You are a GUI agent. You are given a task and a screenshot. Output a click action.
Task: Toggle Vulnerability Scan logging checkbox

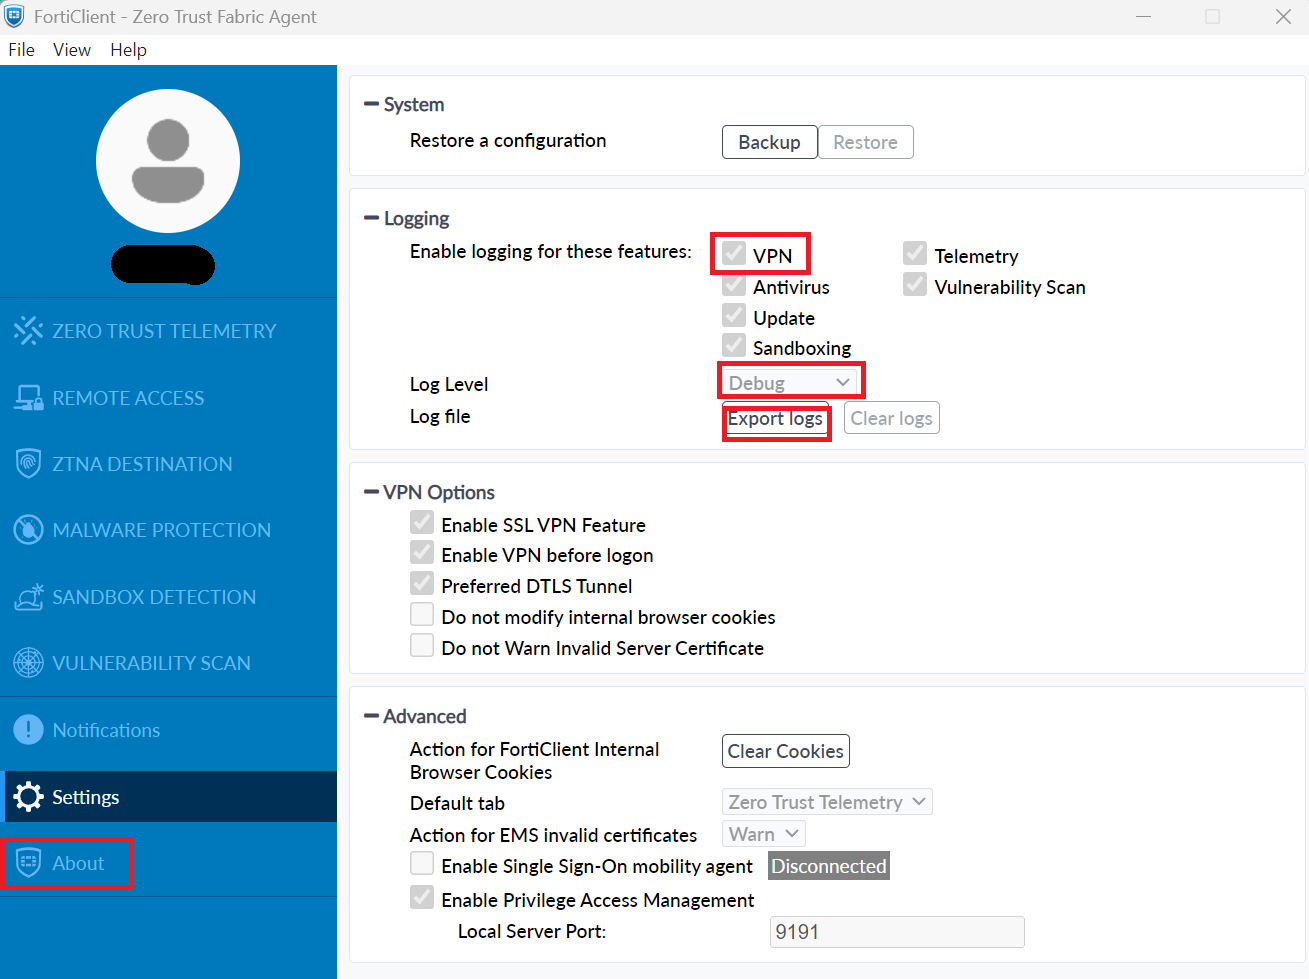point(915,285)
